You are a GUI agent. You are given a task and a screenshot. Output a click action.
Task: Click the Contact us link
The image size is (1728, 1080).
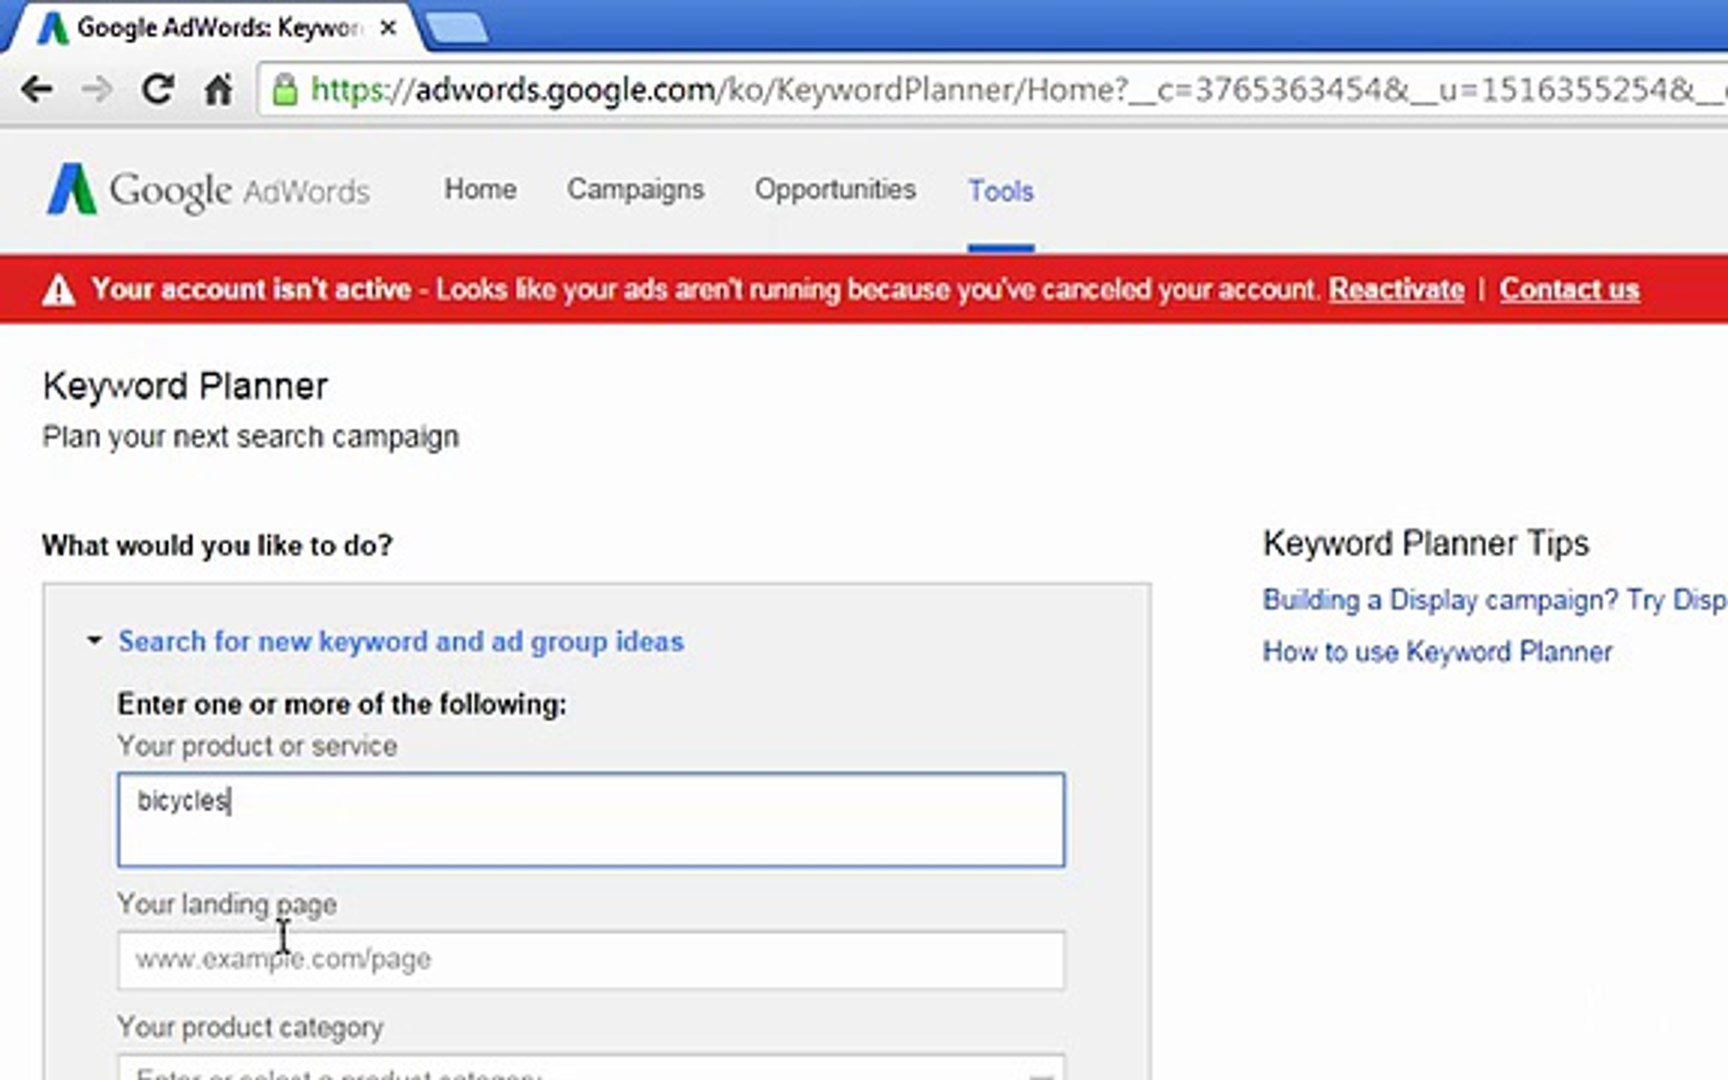(x=1569, y=290)
